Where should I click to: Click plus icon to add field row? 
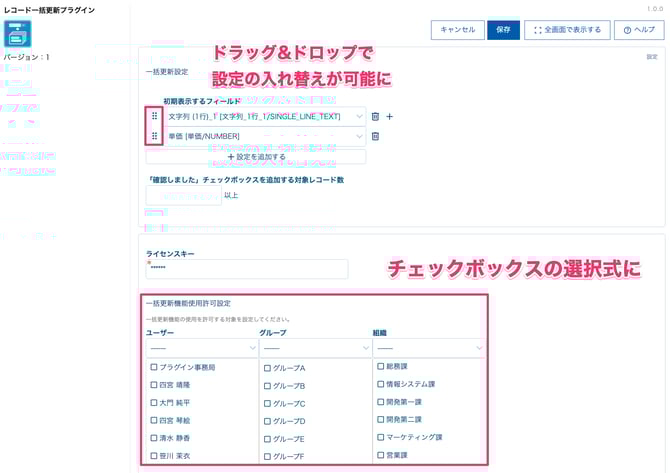(390, 116)
